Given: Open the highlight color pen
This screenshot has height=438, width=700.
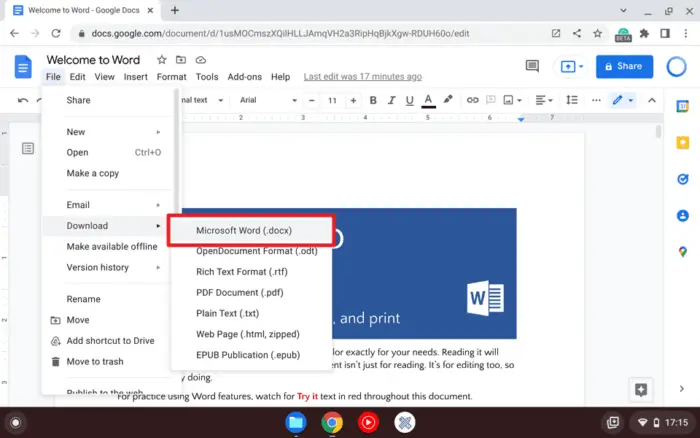Looking at the screenshot, I should coord(448,100).
